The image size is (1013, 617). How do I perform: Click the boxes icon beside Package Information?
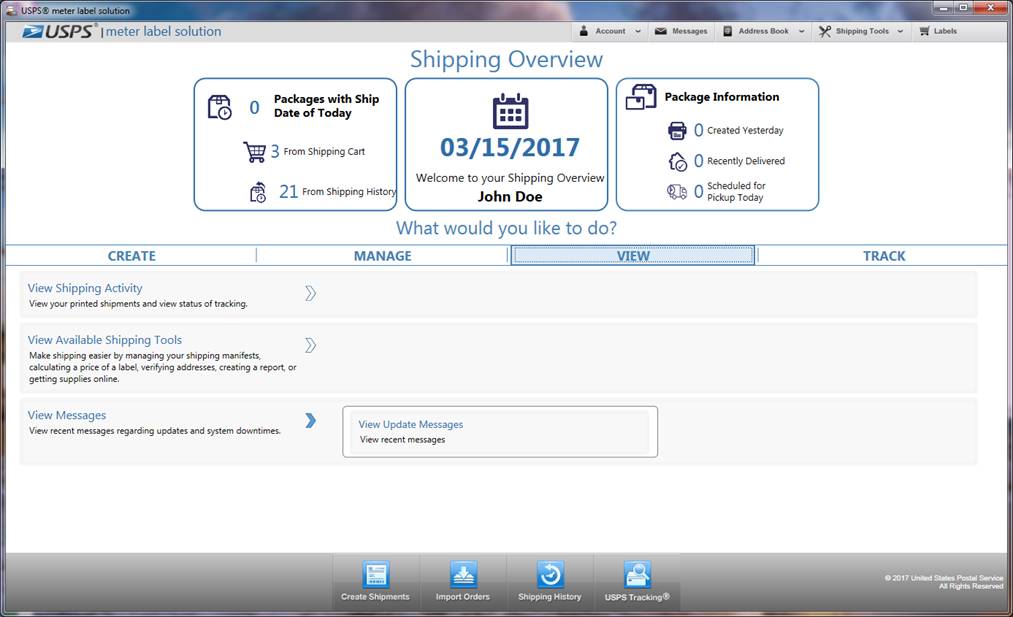point(641,98)
